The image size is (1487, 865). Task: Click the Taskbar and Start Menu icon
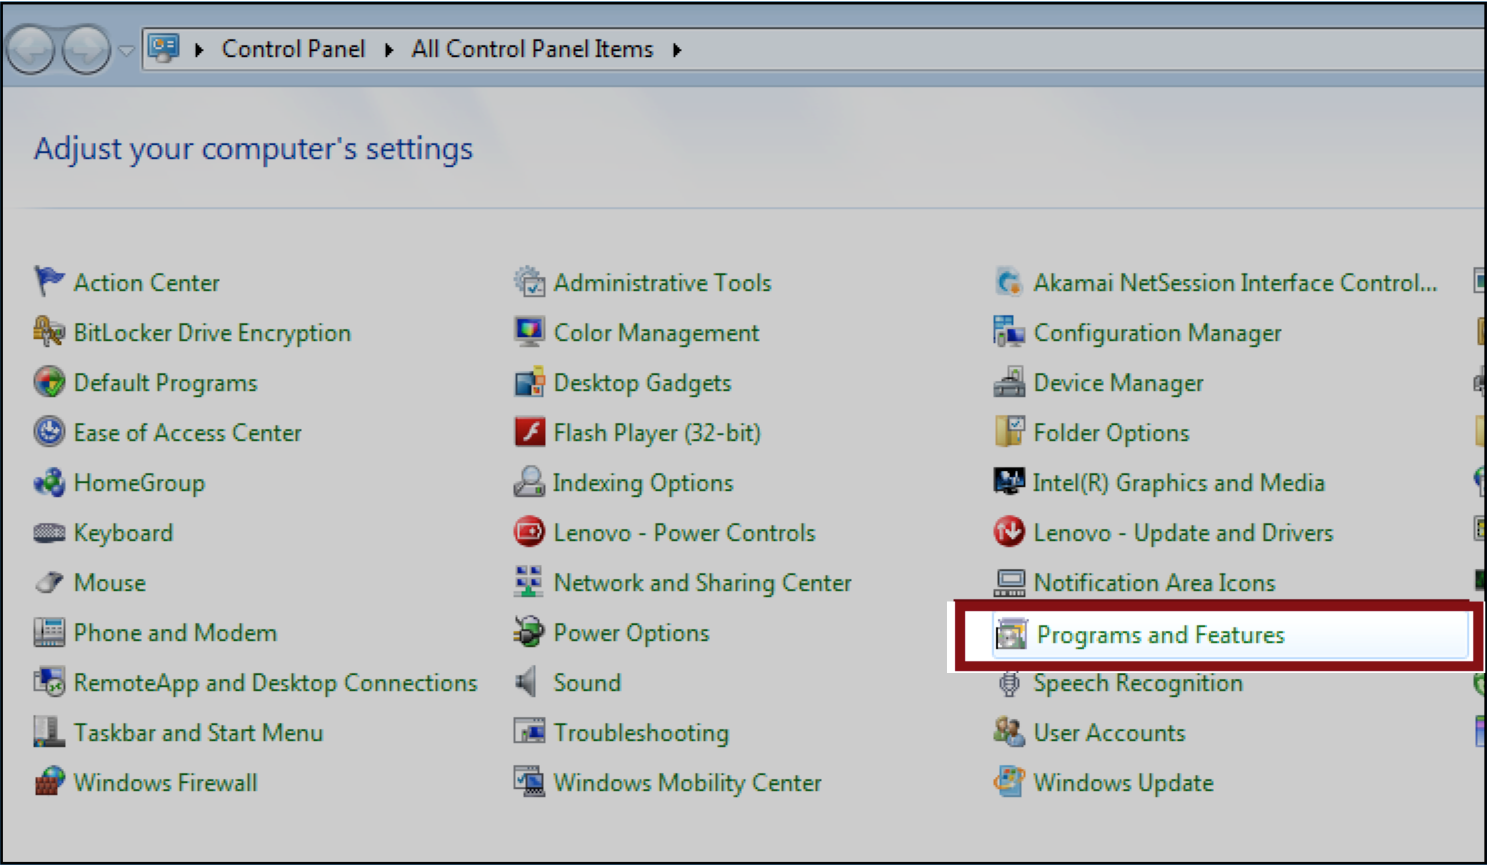(49, 732)
